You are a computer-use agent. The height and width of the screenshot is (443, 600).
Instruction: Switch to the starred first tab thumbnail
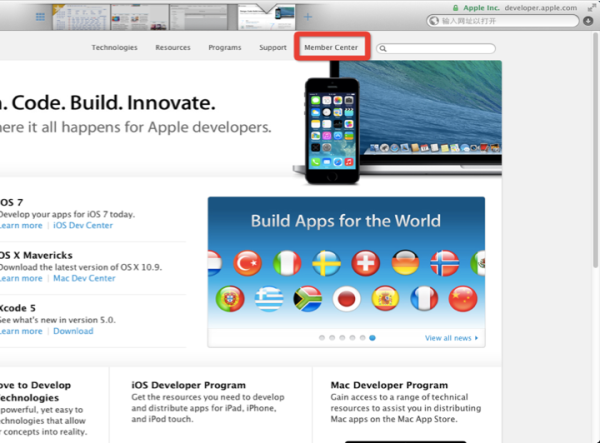(81, 17)
